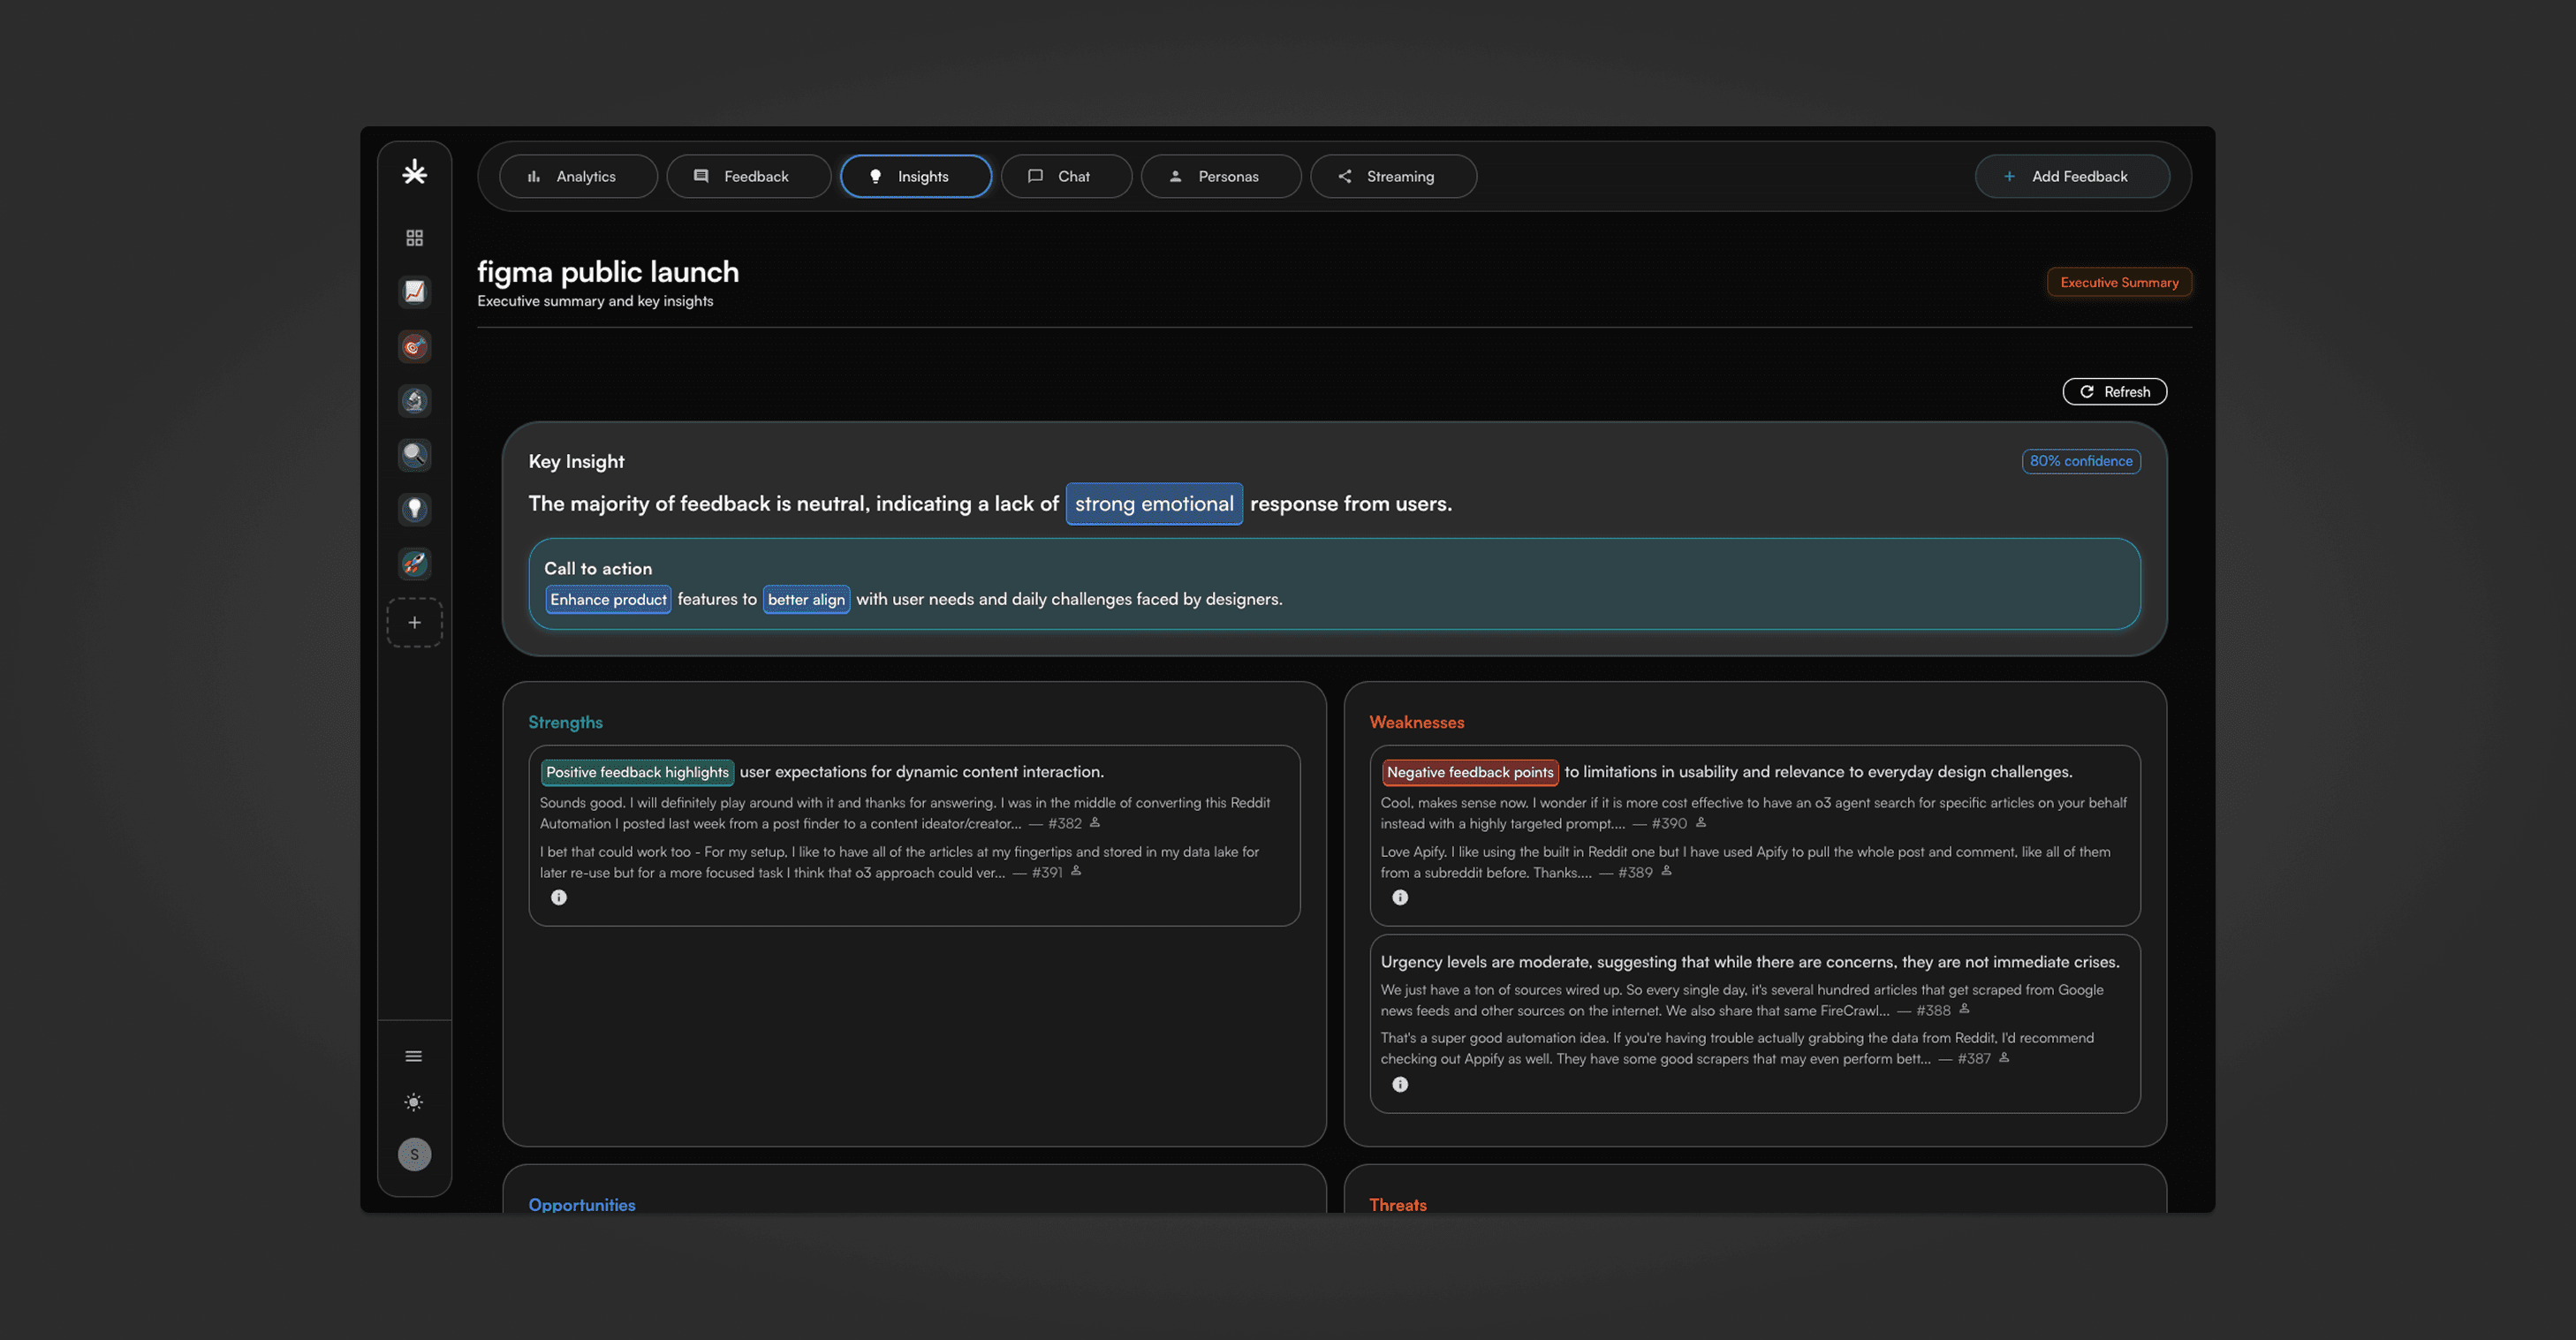Viewport: 2576px width, 1340px height.
Task: Open the dashboard grid icon
Action: point(414,237)
